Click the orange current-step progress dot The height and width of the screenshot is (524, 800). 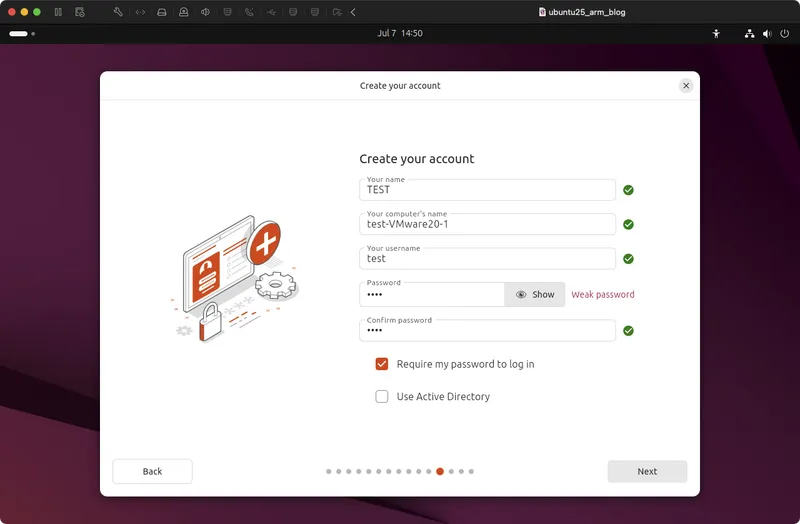coord(440,471)
